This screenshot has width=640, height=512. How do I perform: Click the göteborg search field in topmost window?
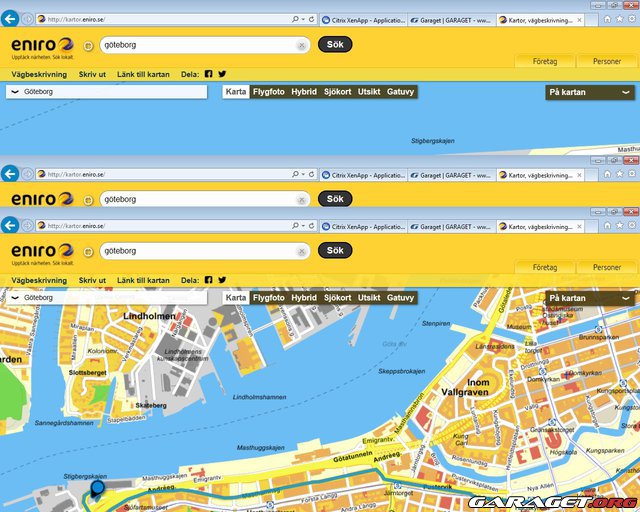click(198, 45)
